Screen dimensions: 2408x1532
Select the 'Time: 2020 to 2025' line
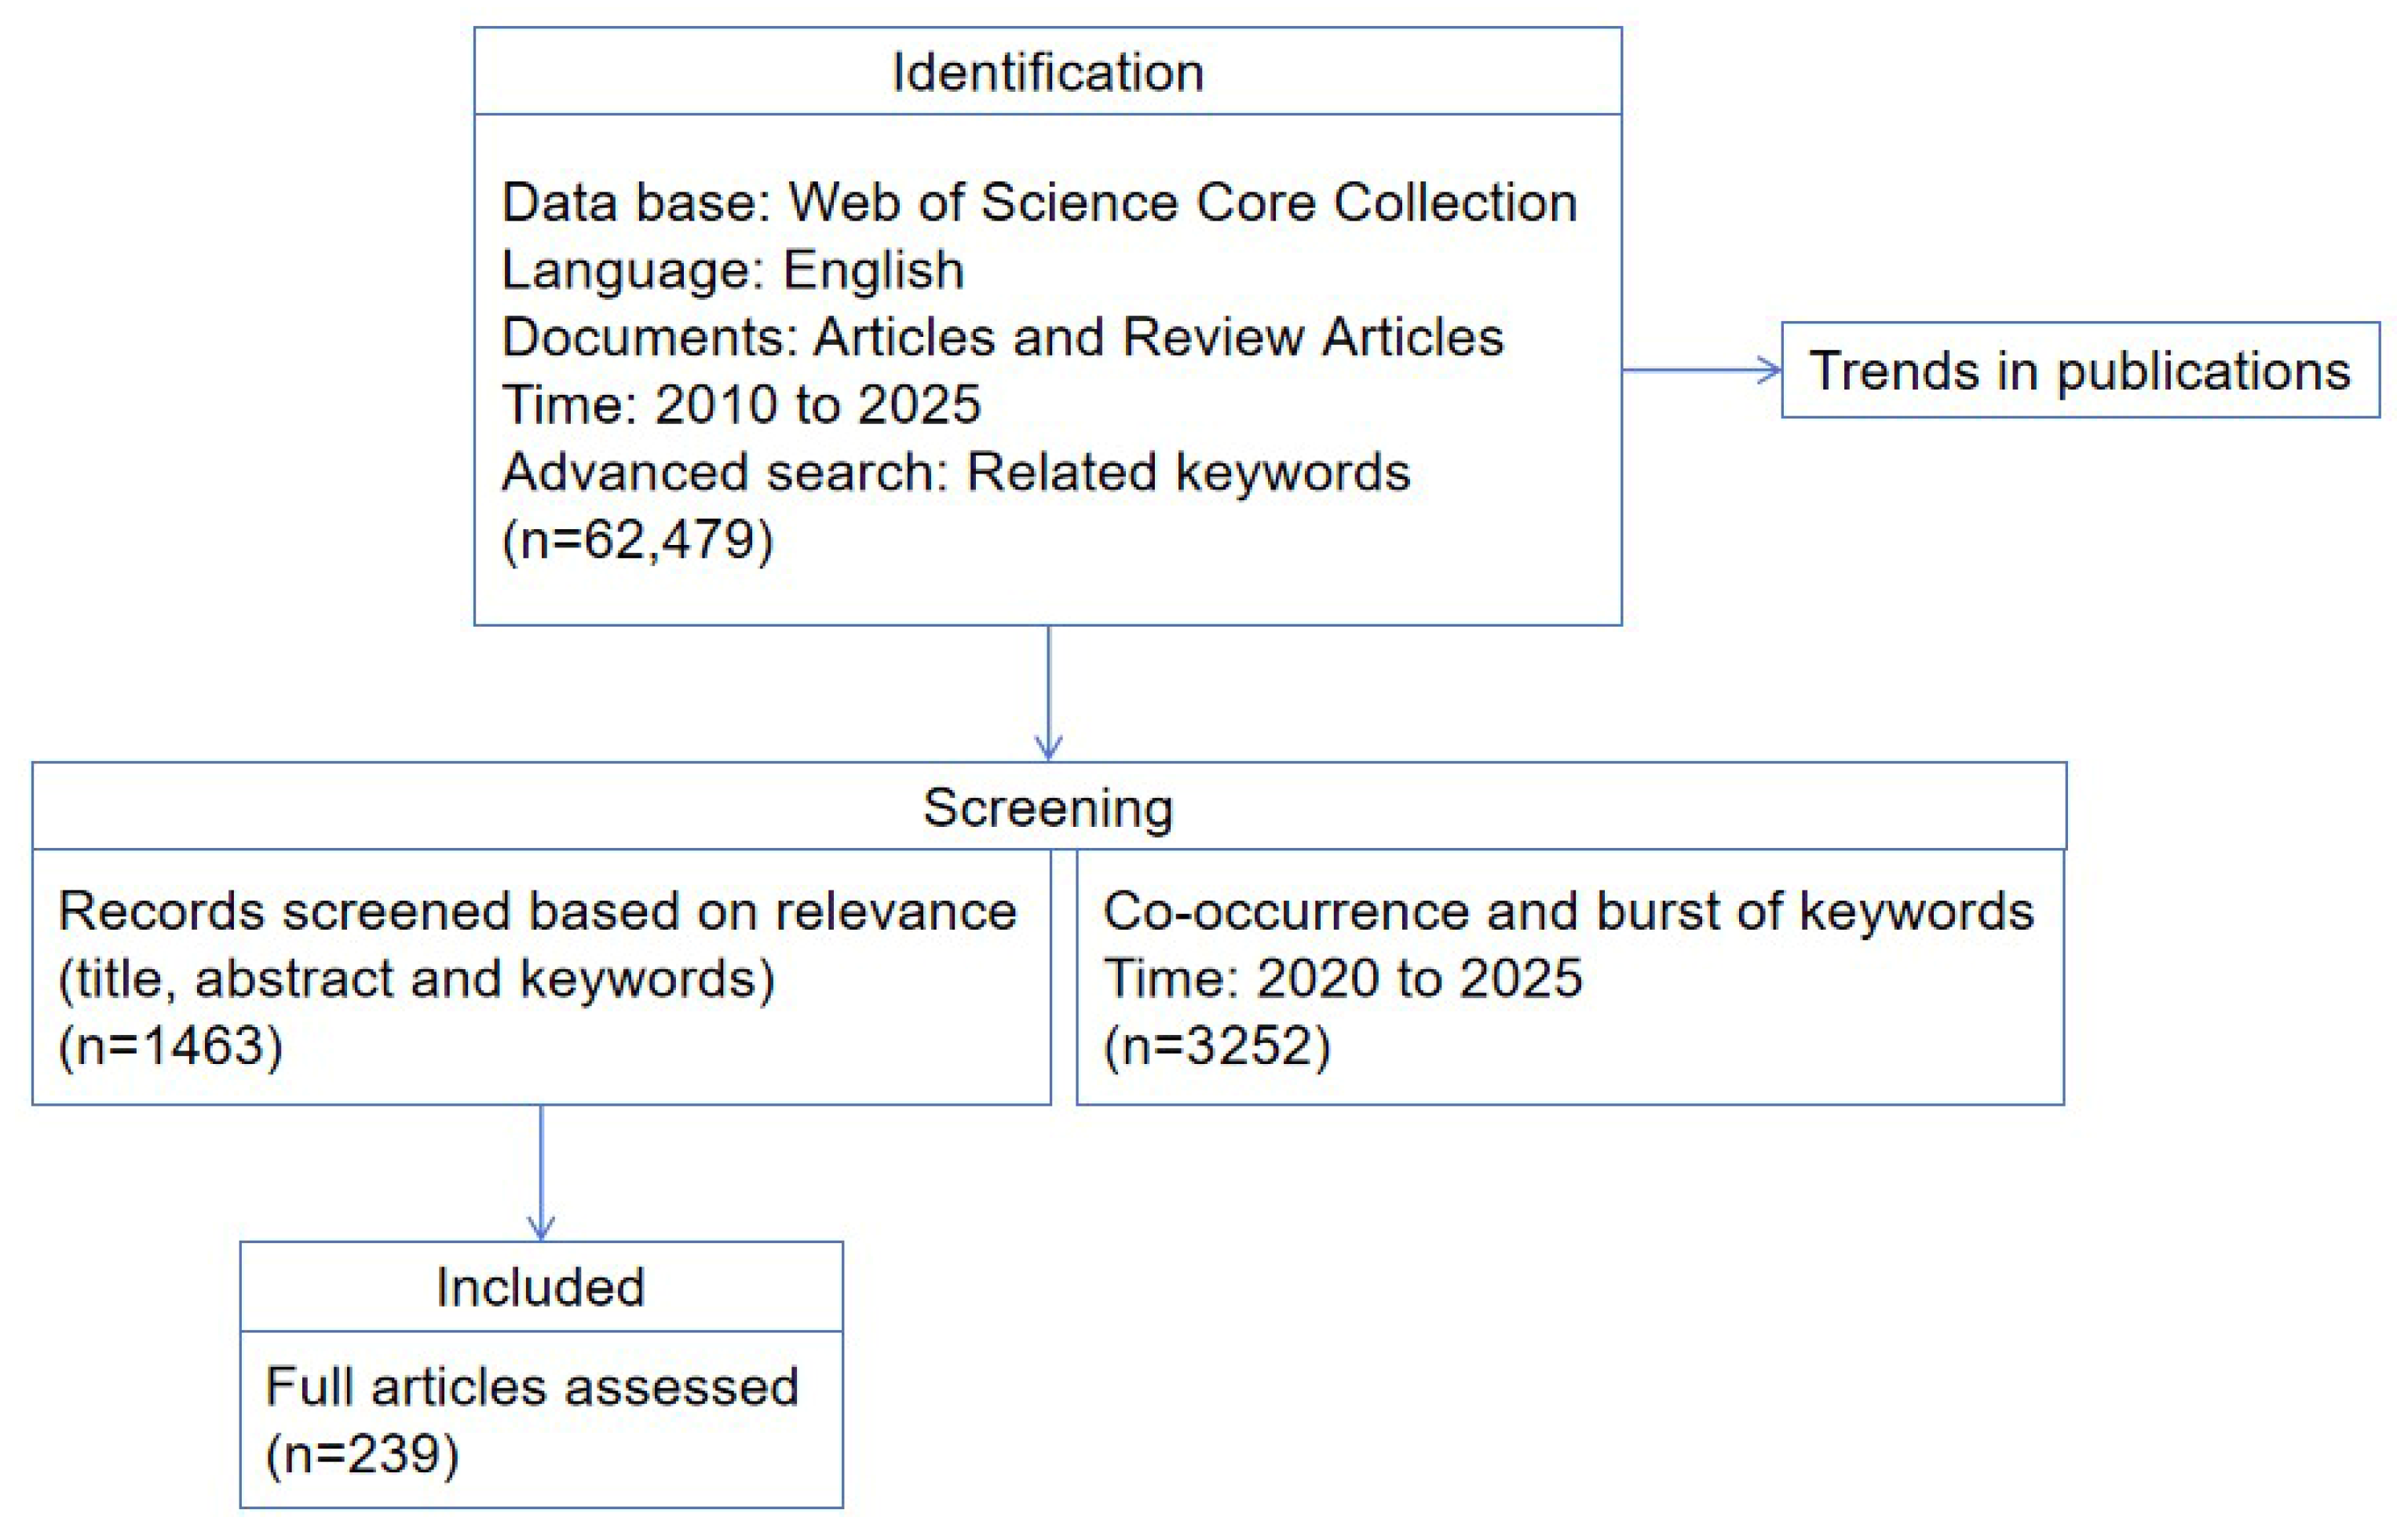1343,978
